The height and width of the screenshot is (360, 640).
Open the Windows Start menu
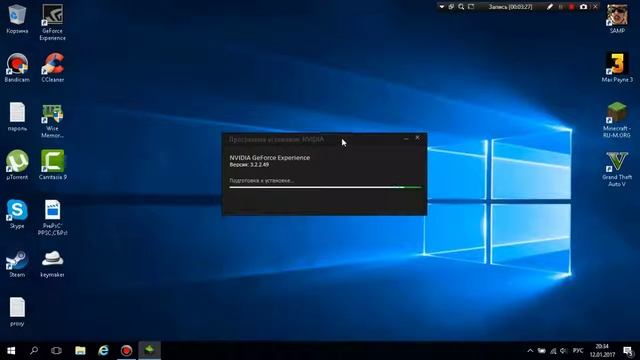point(11,351)
